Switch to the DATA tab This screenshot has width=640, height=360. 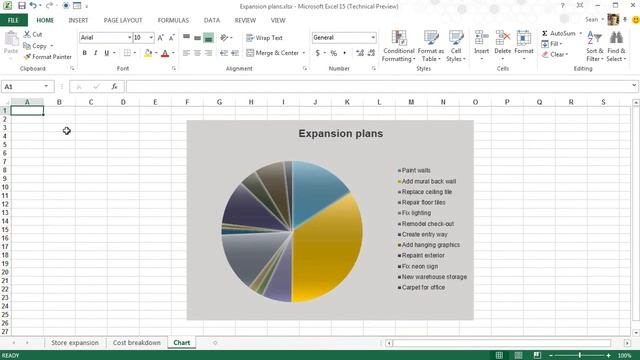point(211,20)
